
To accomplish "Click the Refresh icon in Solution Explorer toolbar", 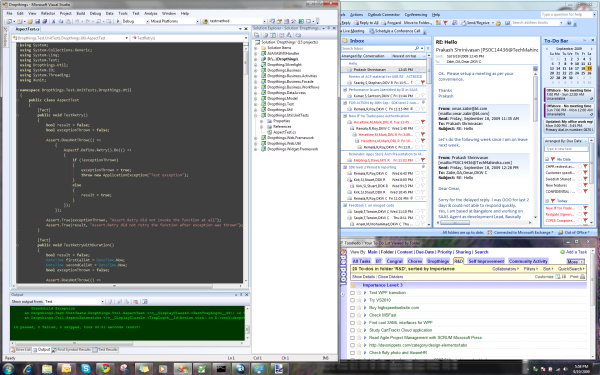I will pos(273,35).
